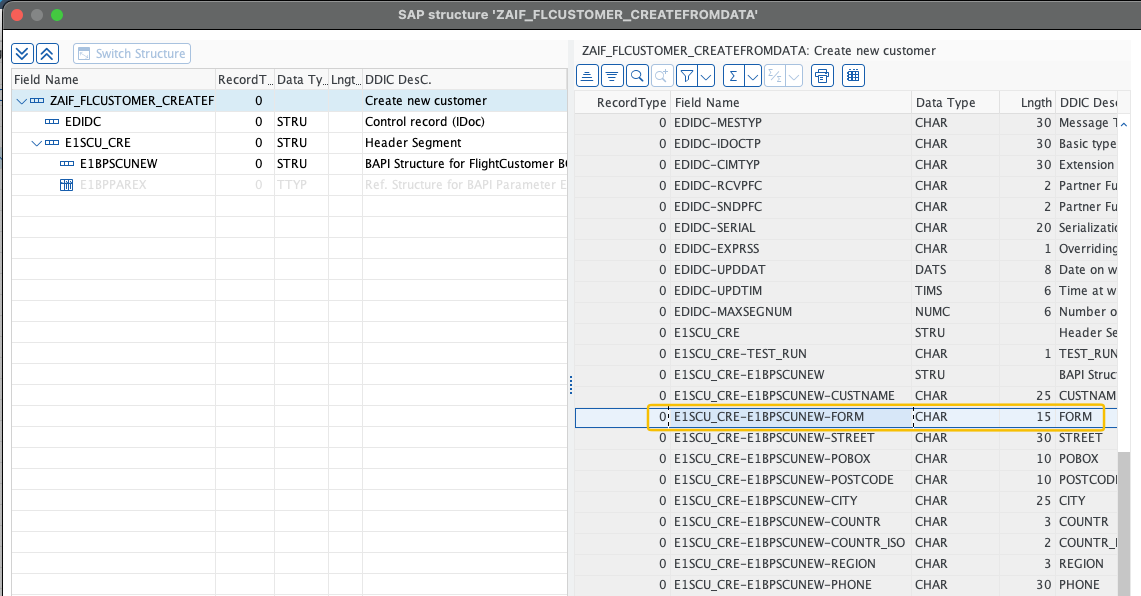Click the Total sigma icon
The width and height of the screenshot is (1141, 596).
[734, 76]
